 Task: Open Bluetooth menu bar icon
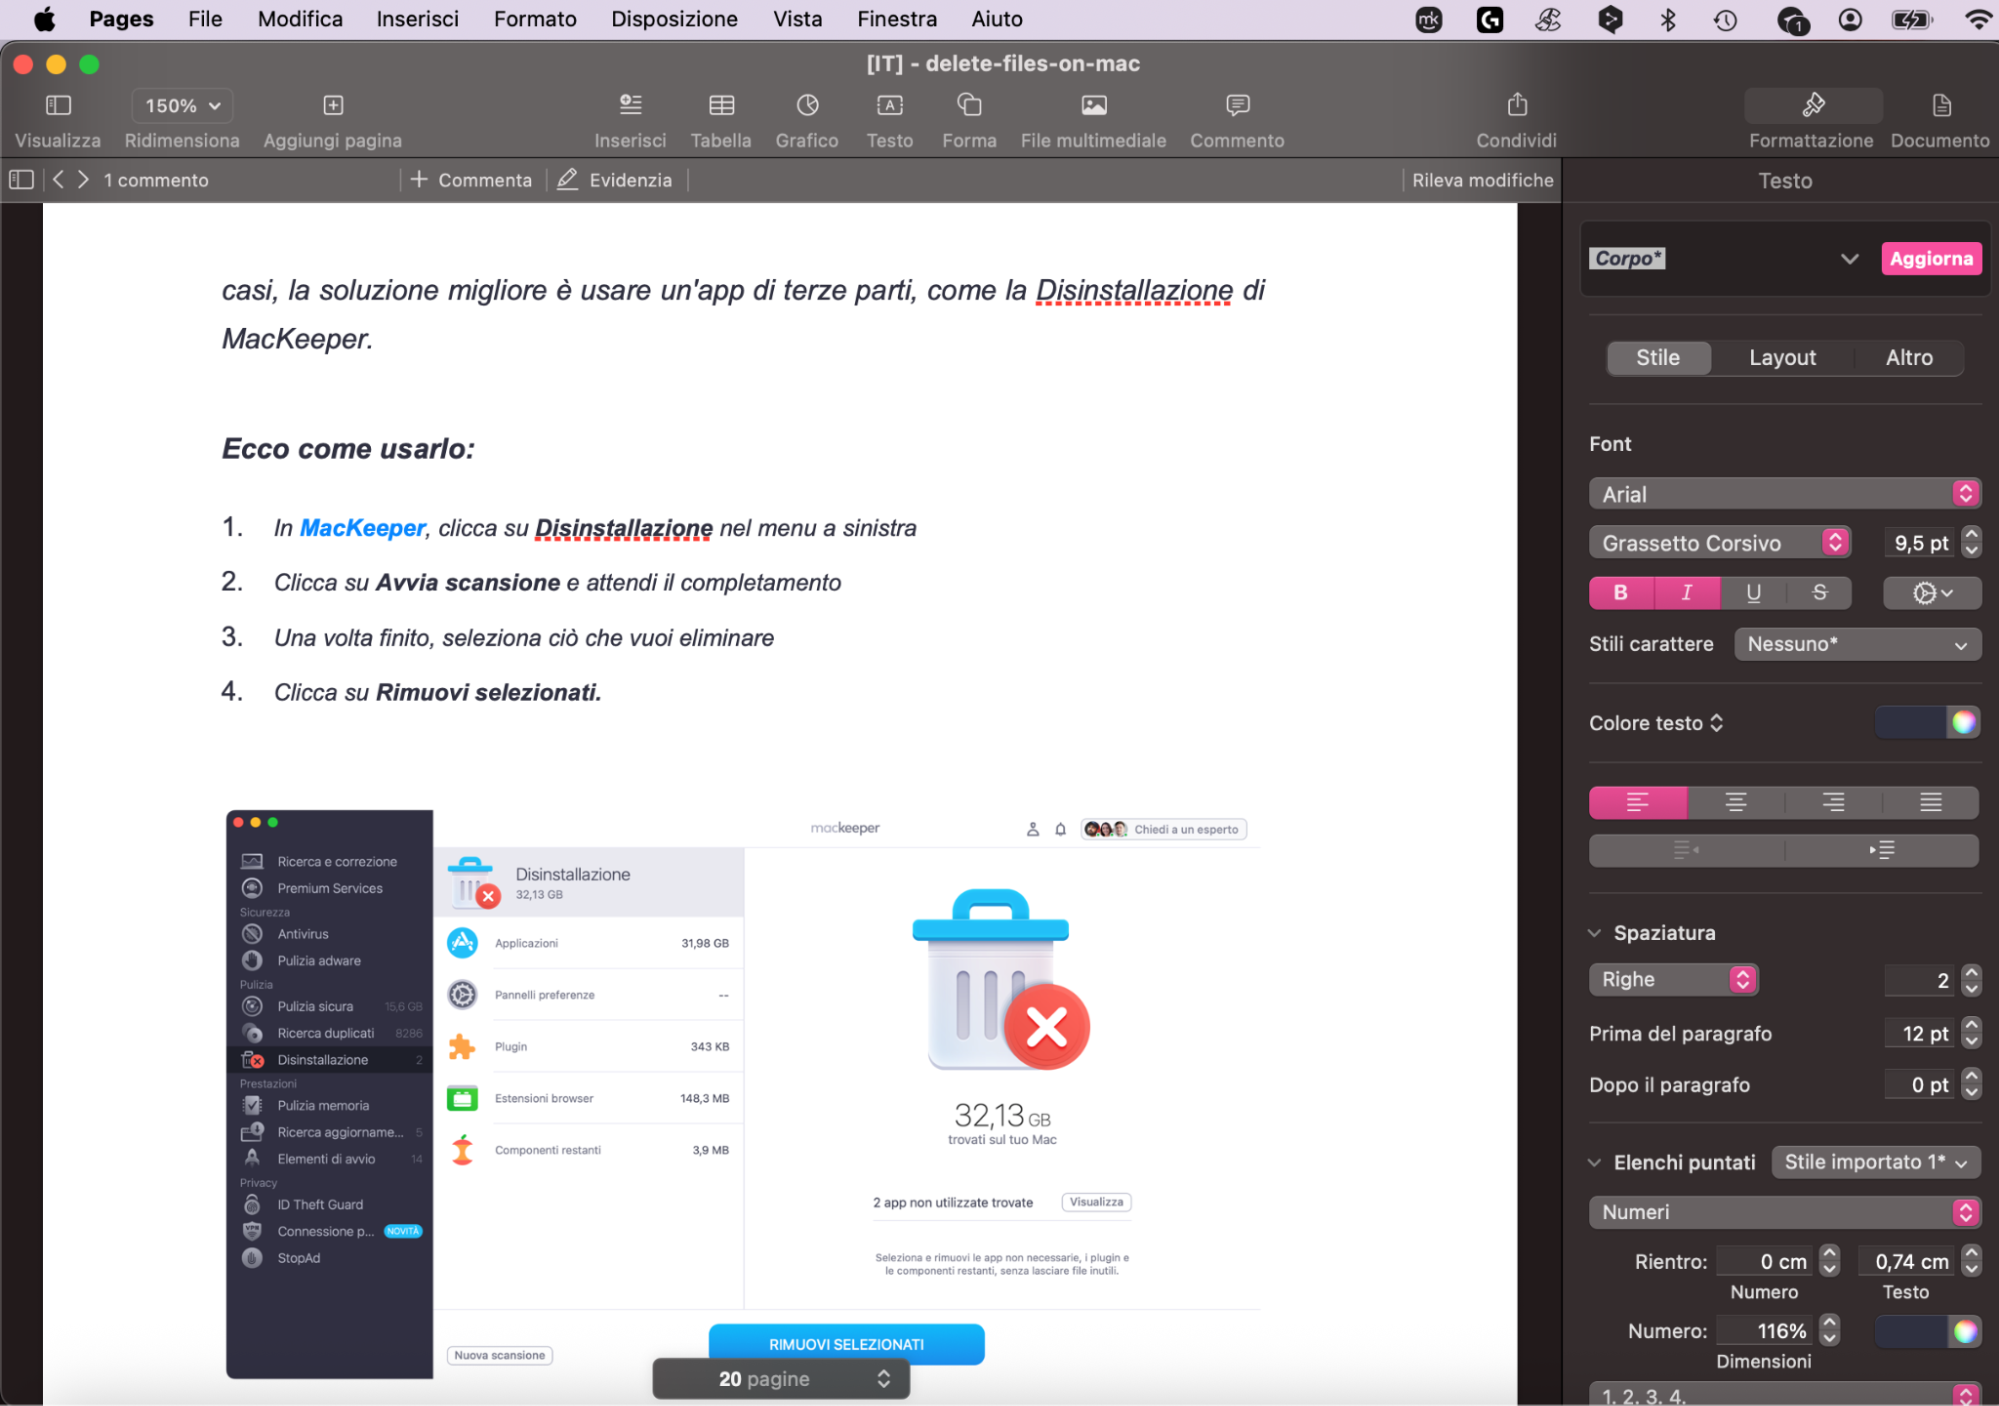coord(1668,20)
